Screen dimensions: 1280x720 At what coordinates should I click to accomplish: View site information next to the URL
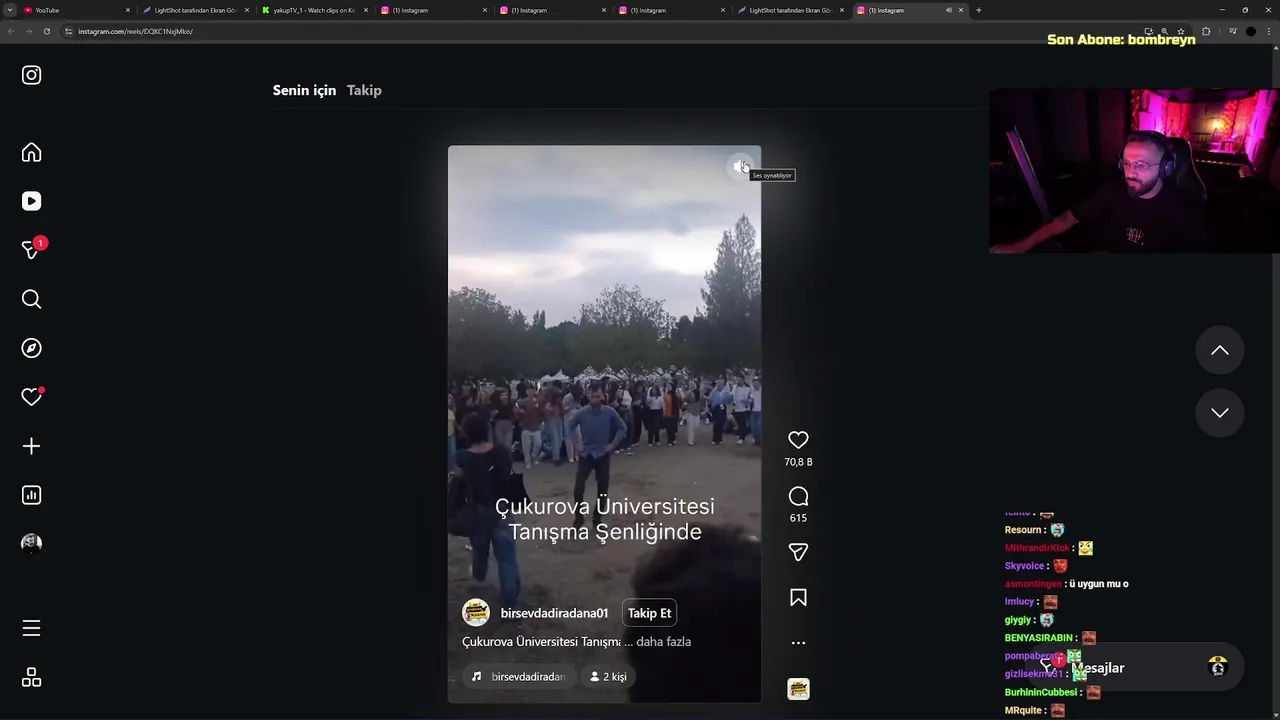[x=68, y=31]
